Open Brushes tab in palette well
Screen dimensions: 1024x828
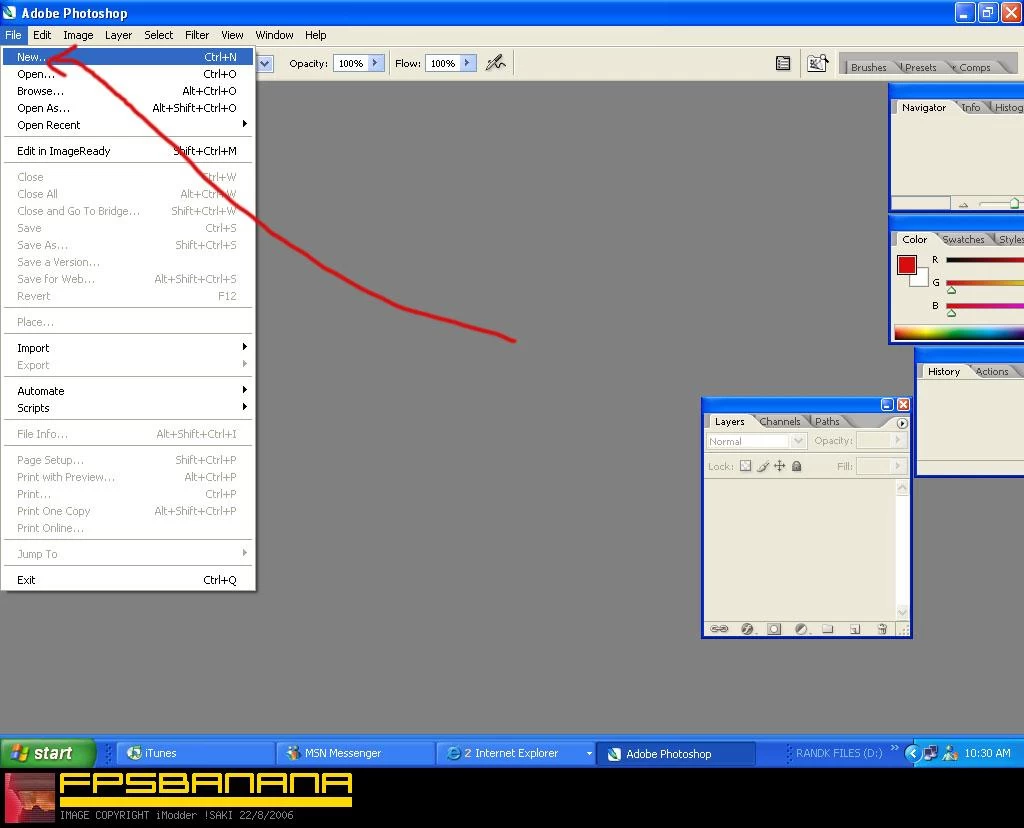coord(869,67)
